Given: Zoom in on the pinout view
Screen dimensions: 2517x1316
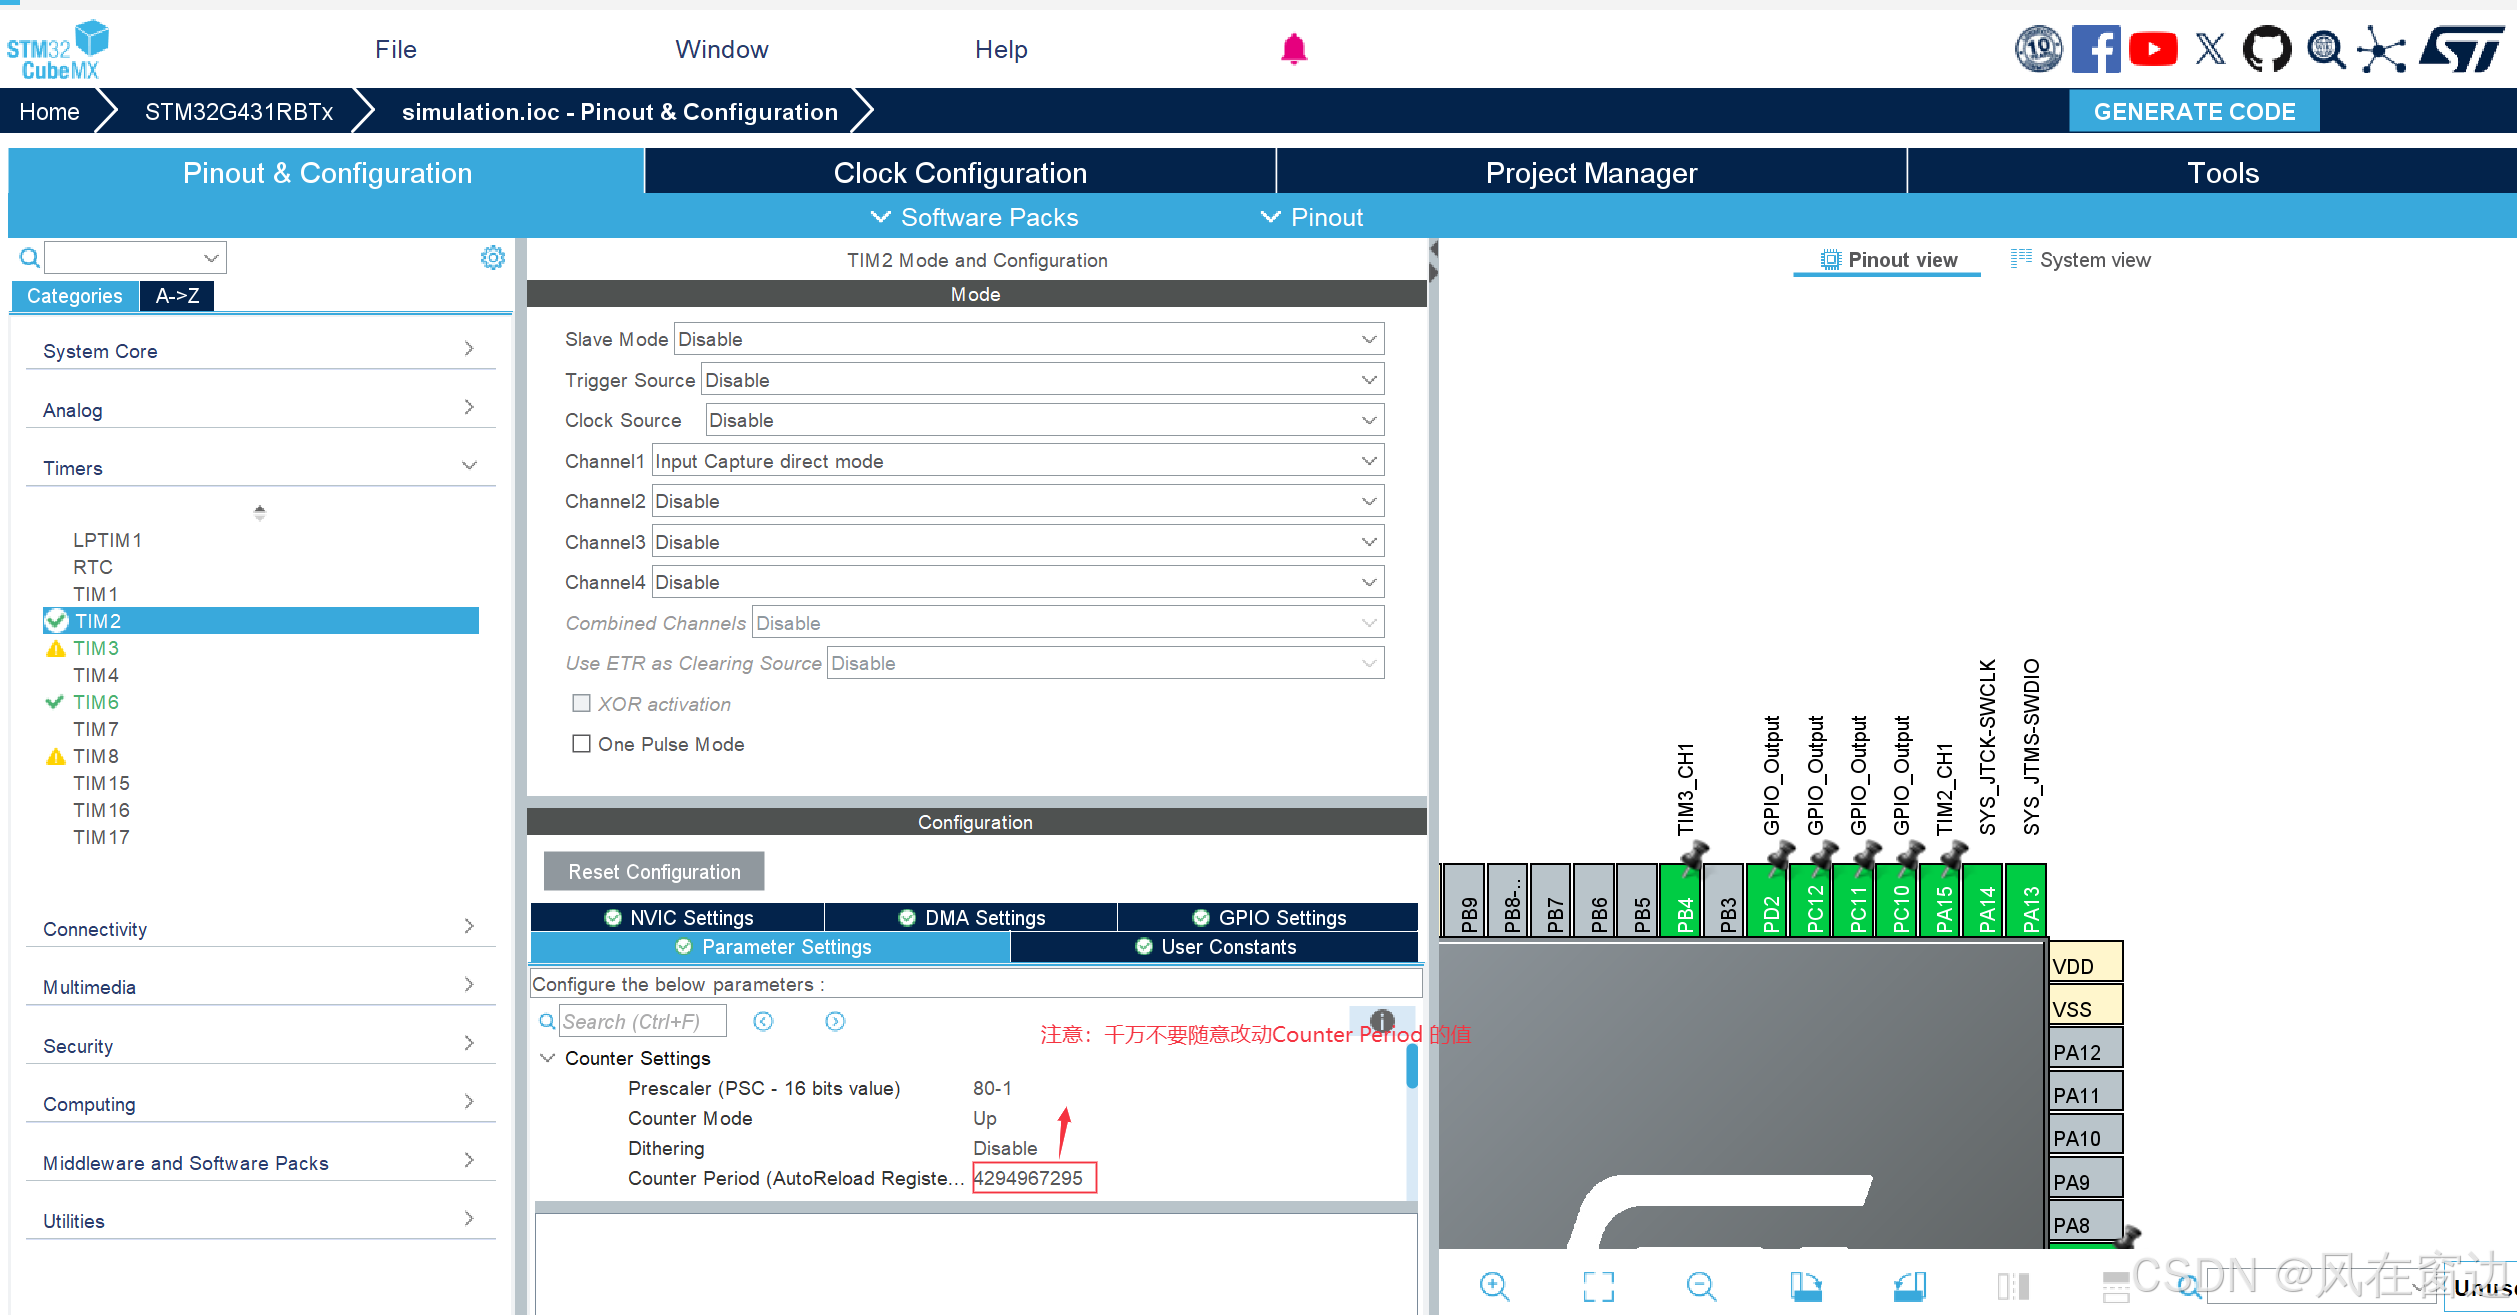Looking at the screenshot, I should click(x=1494, y=1286).
